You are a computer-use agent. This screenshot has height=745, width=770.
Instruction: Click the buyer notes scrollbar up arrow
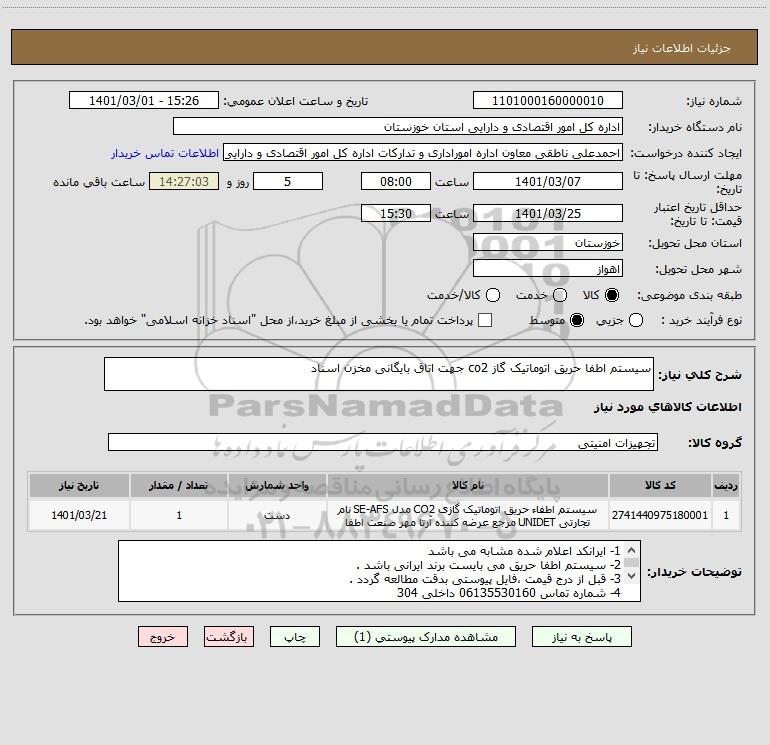point(632,550)
